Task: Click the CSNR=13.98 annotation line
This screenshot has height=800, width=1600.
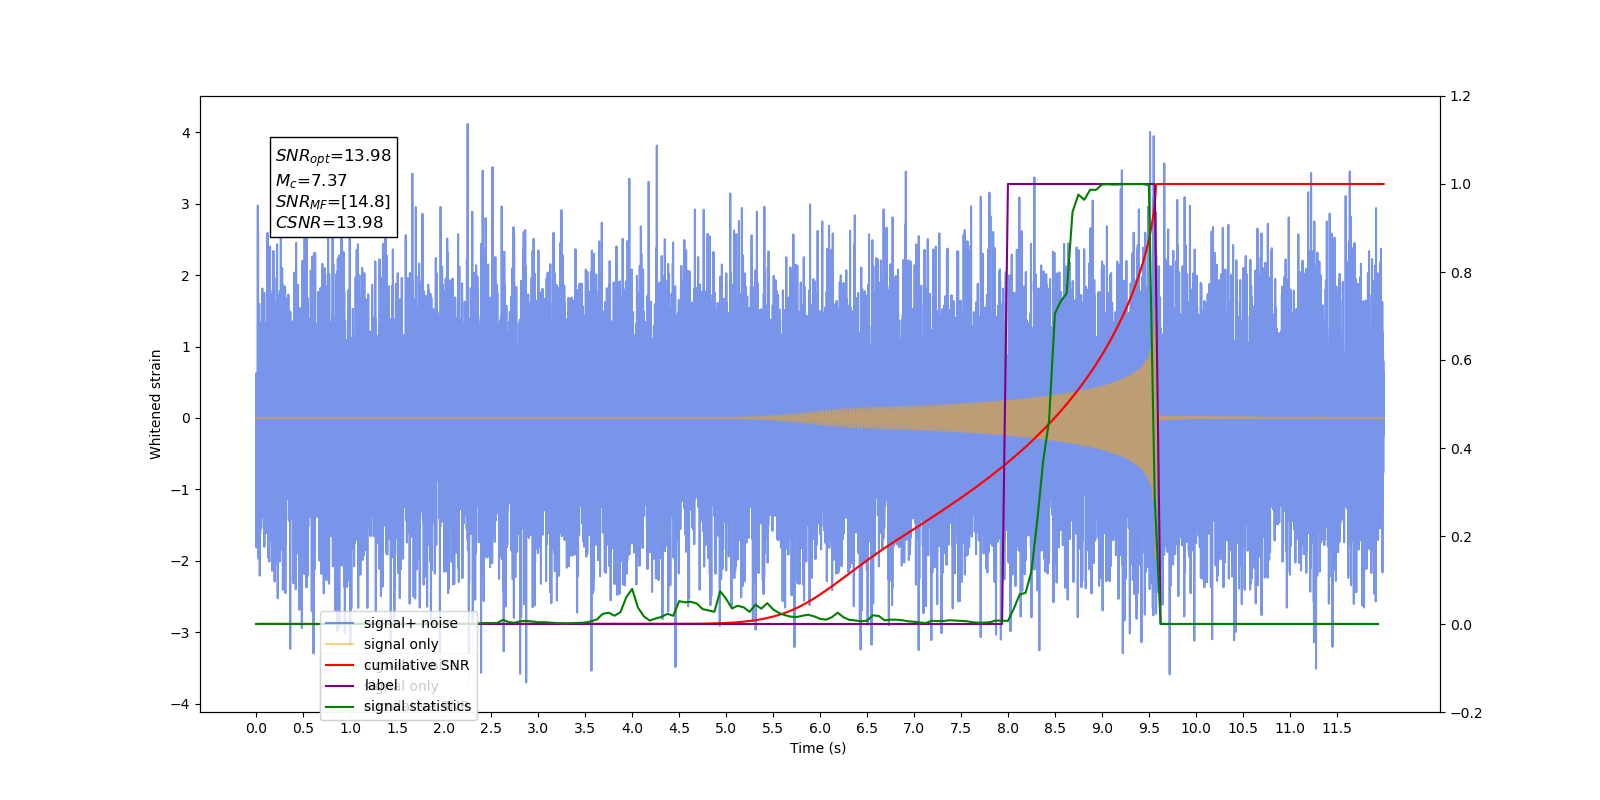Action: [x=329, y=222]
